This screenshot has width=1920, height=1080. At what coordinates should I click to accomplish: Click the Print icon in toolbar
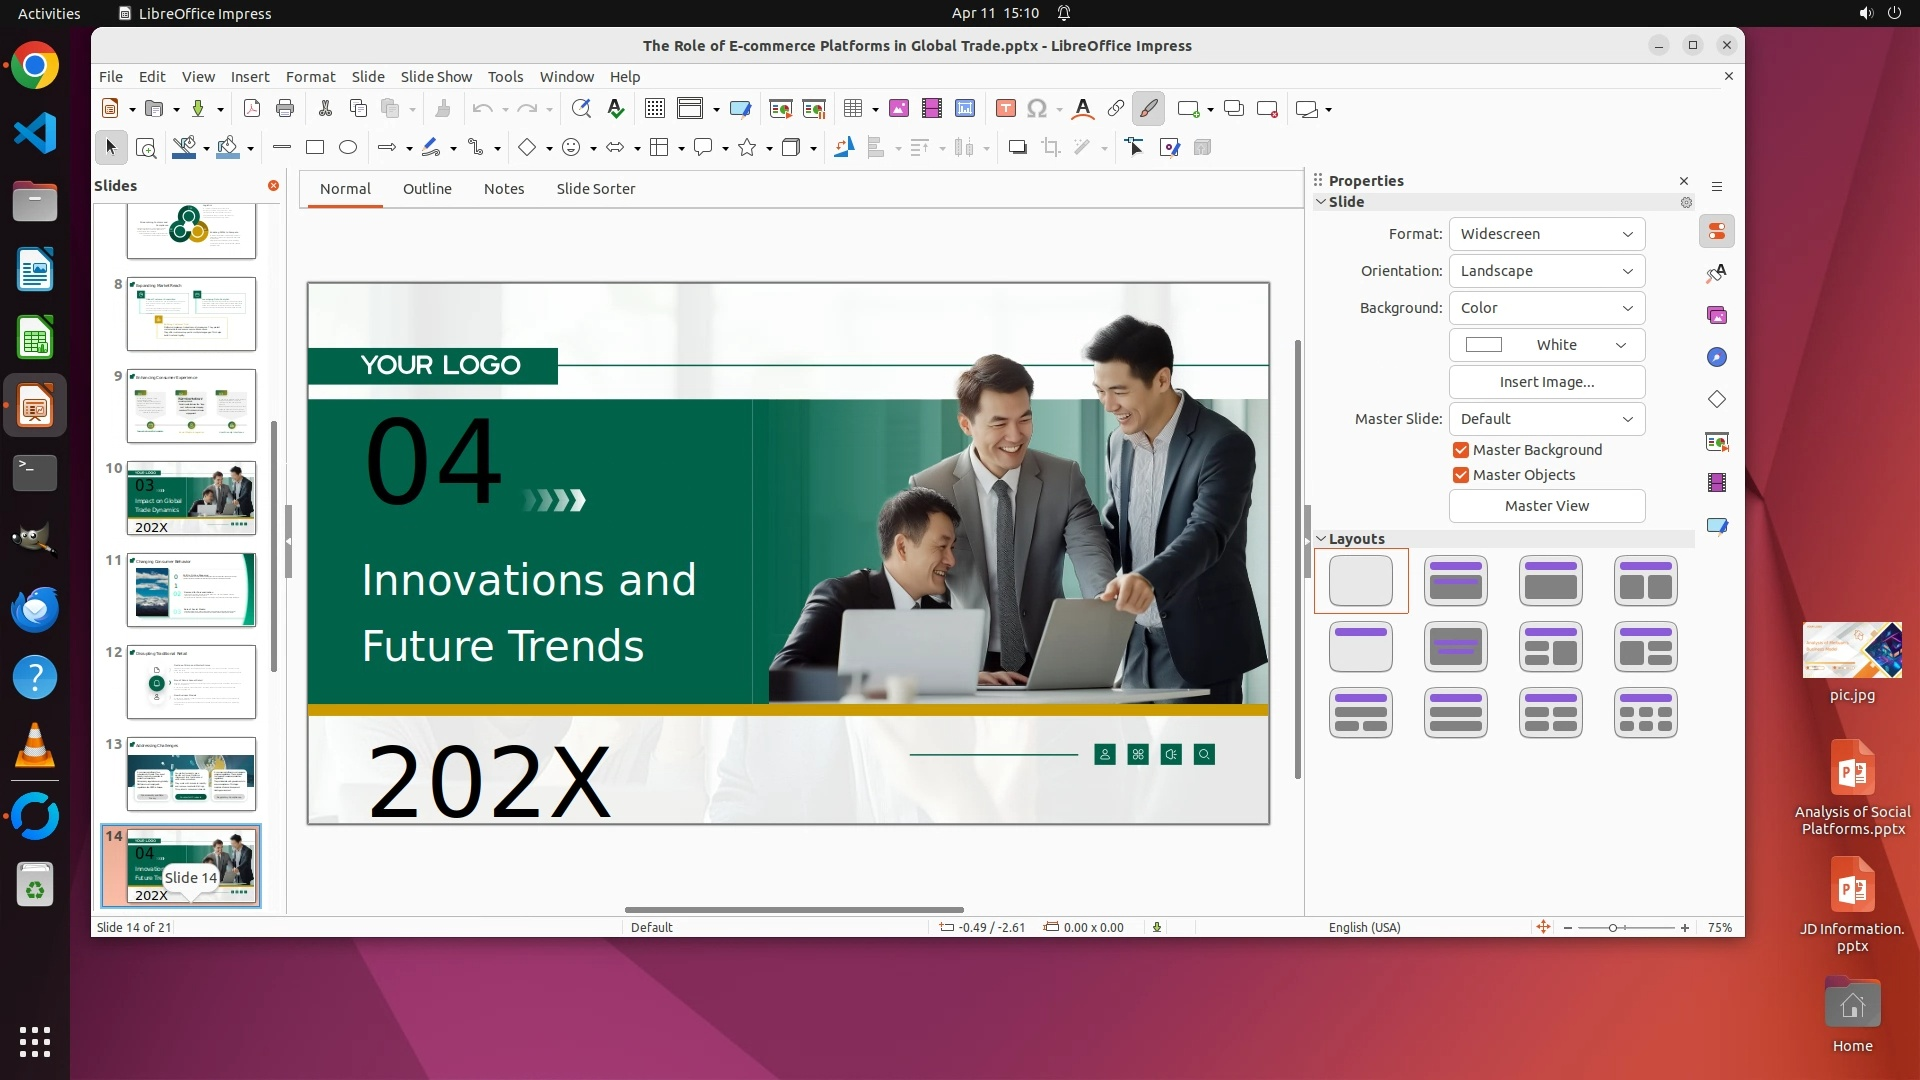(285, 109)
